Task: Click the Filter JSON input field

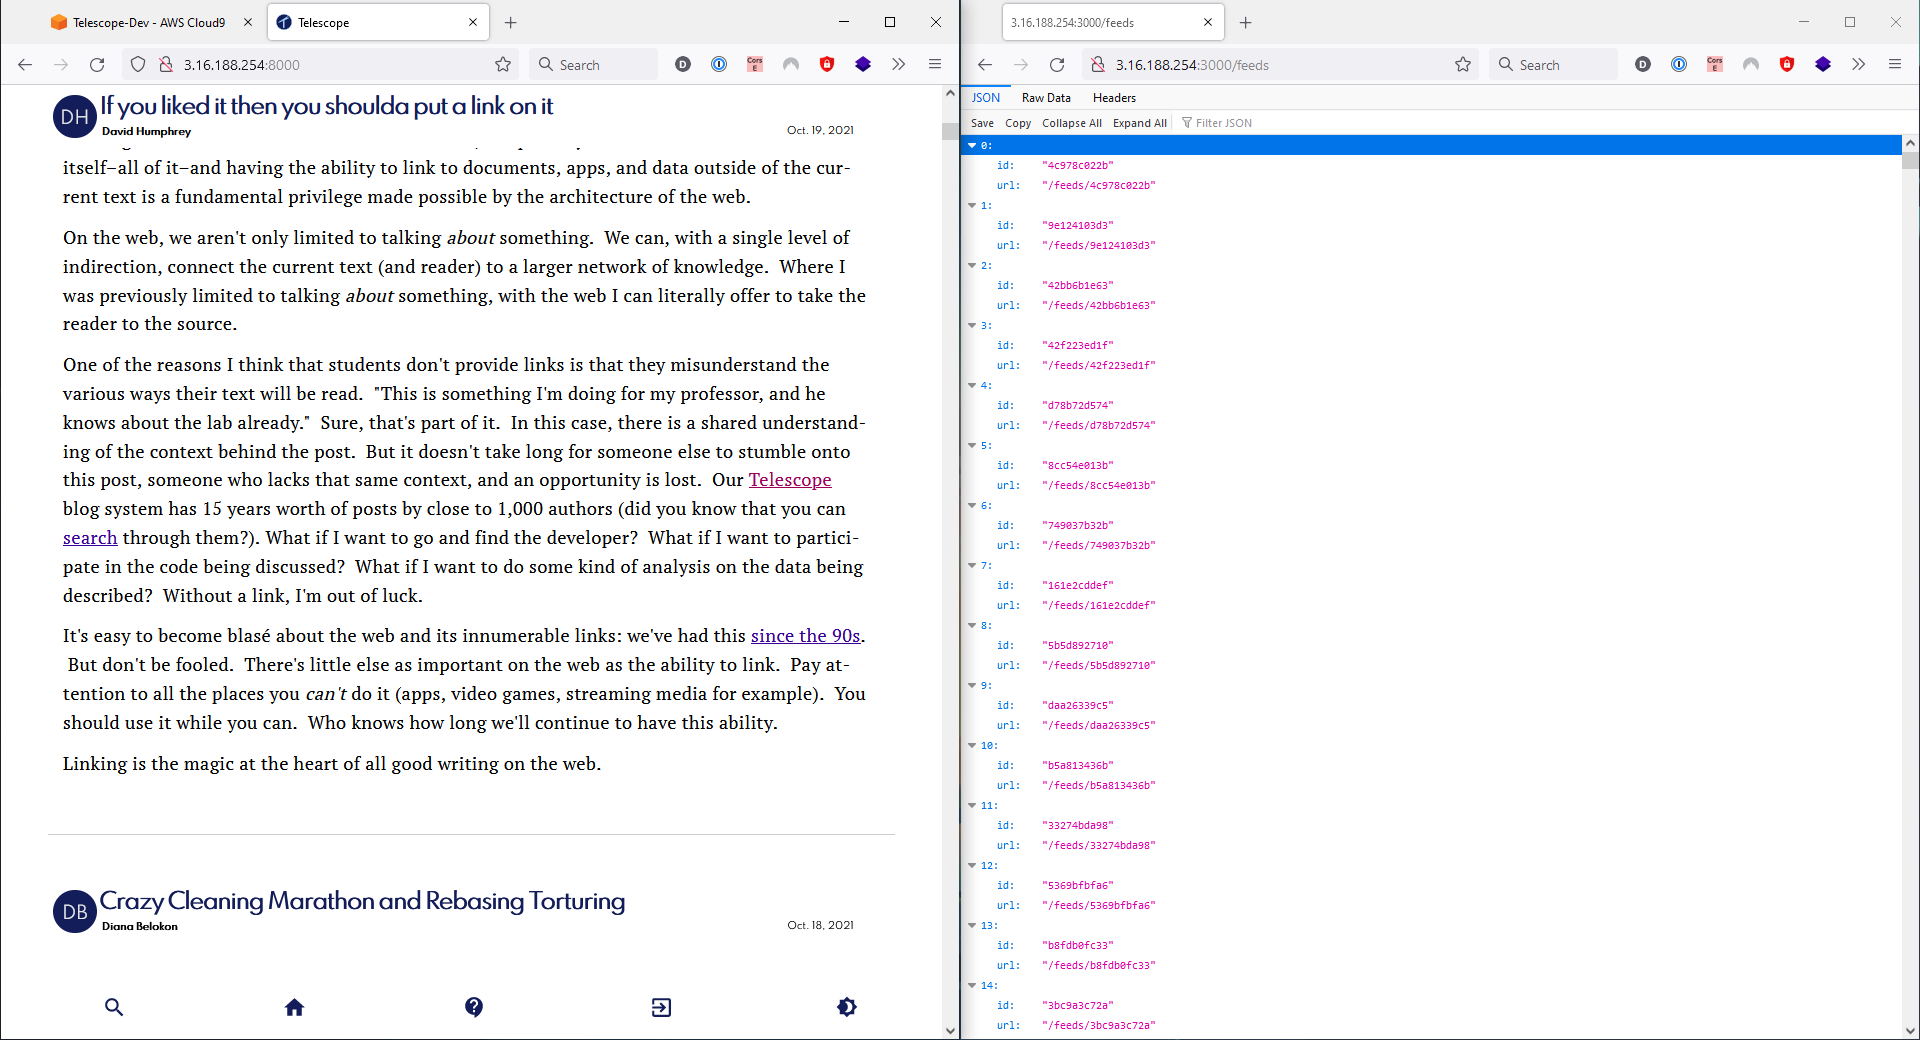Action: click(x=1224, y=123)
